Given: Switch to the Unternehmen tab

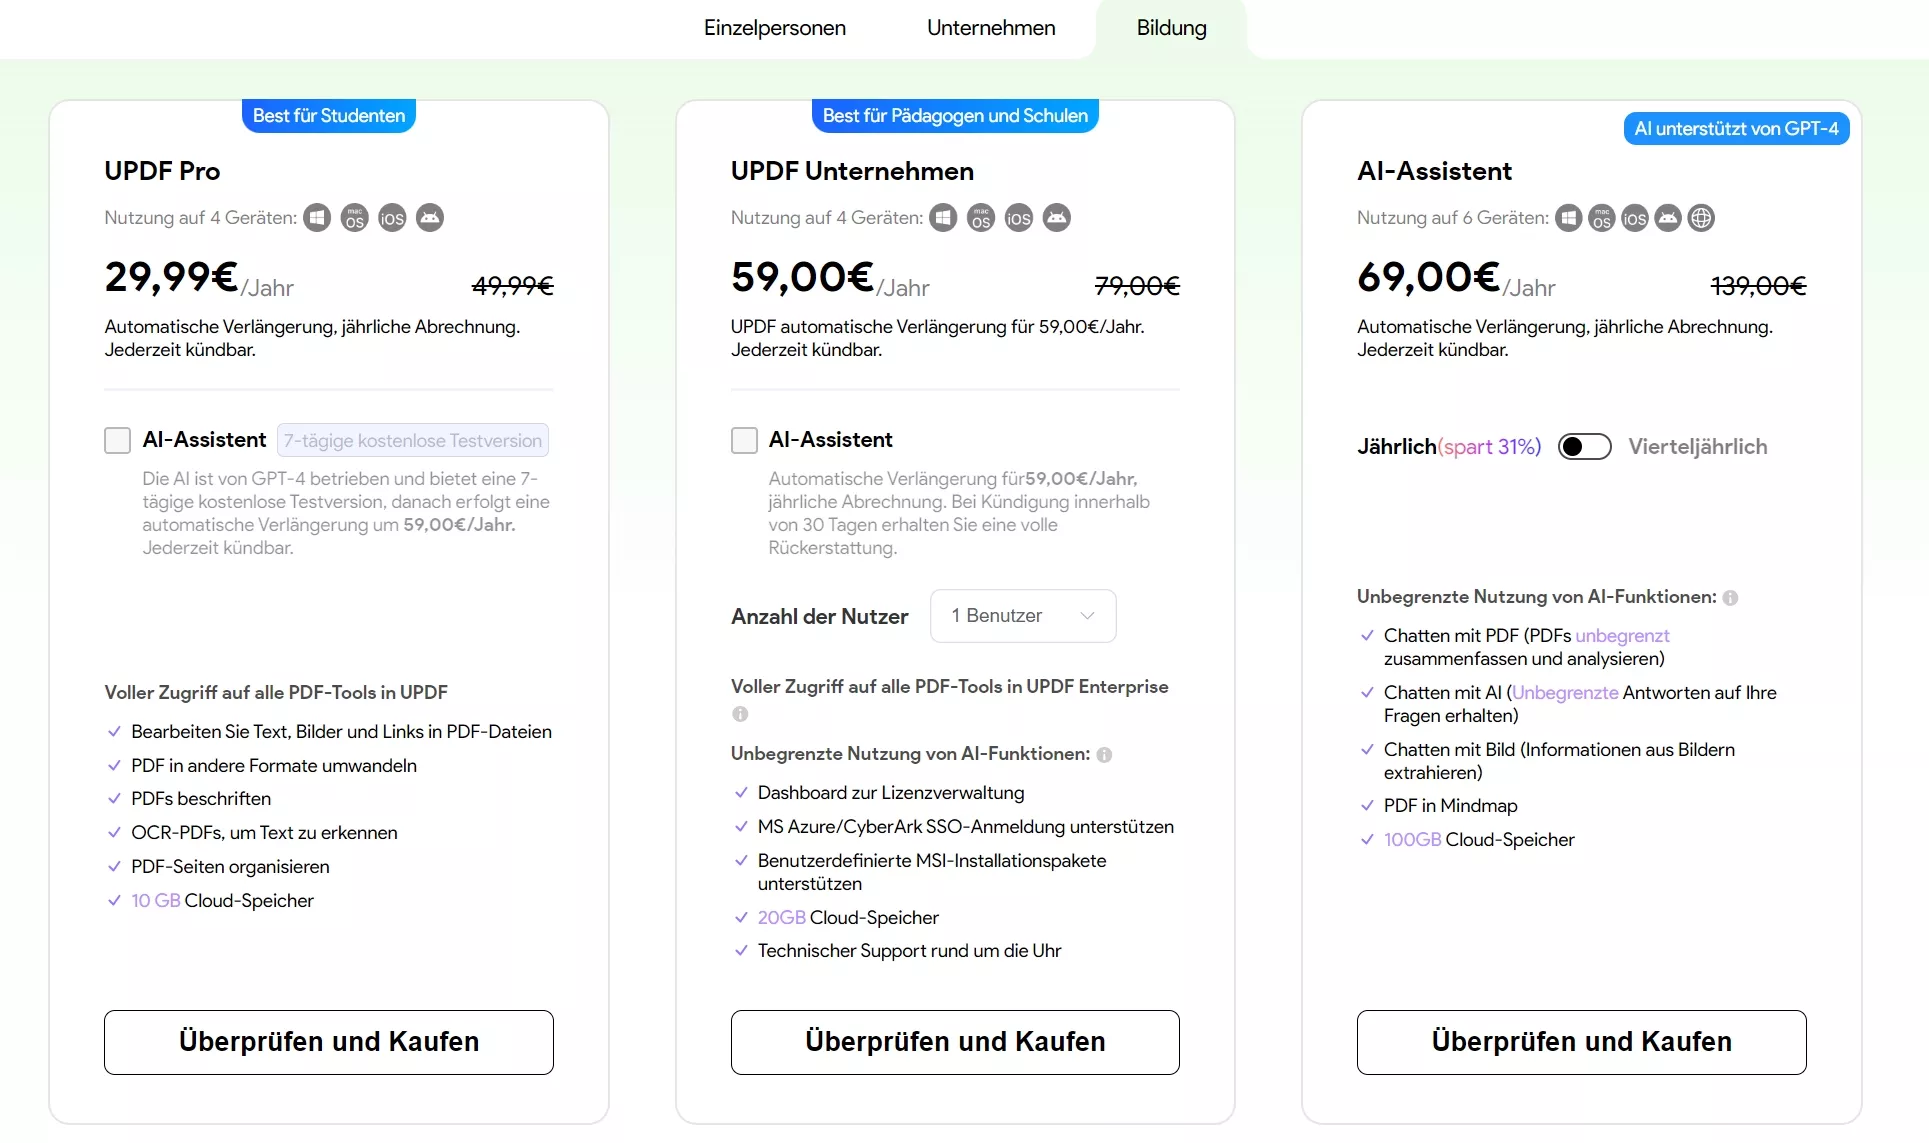Looking at the screenshot, I should pyautogui.click(x=991, y=28).
